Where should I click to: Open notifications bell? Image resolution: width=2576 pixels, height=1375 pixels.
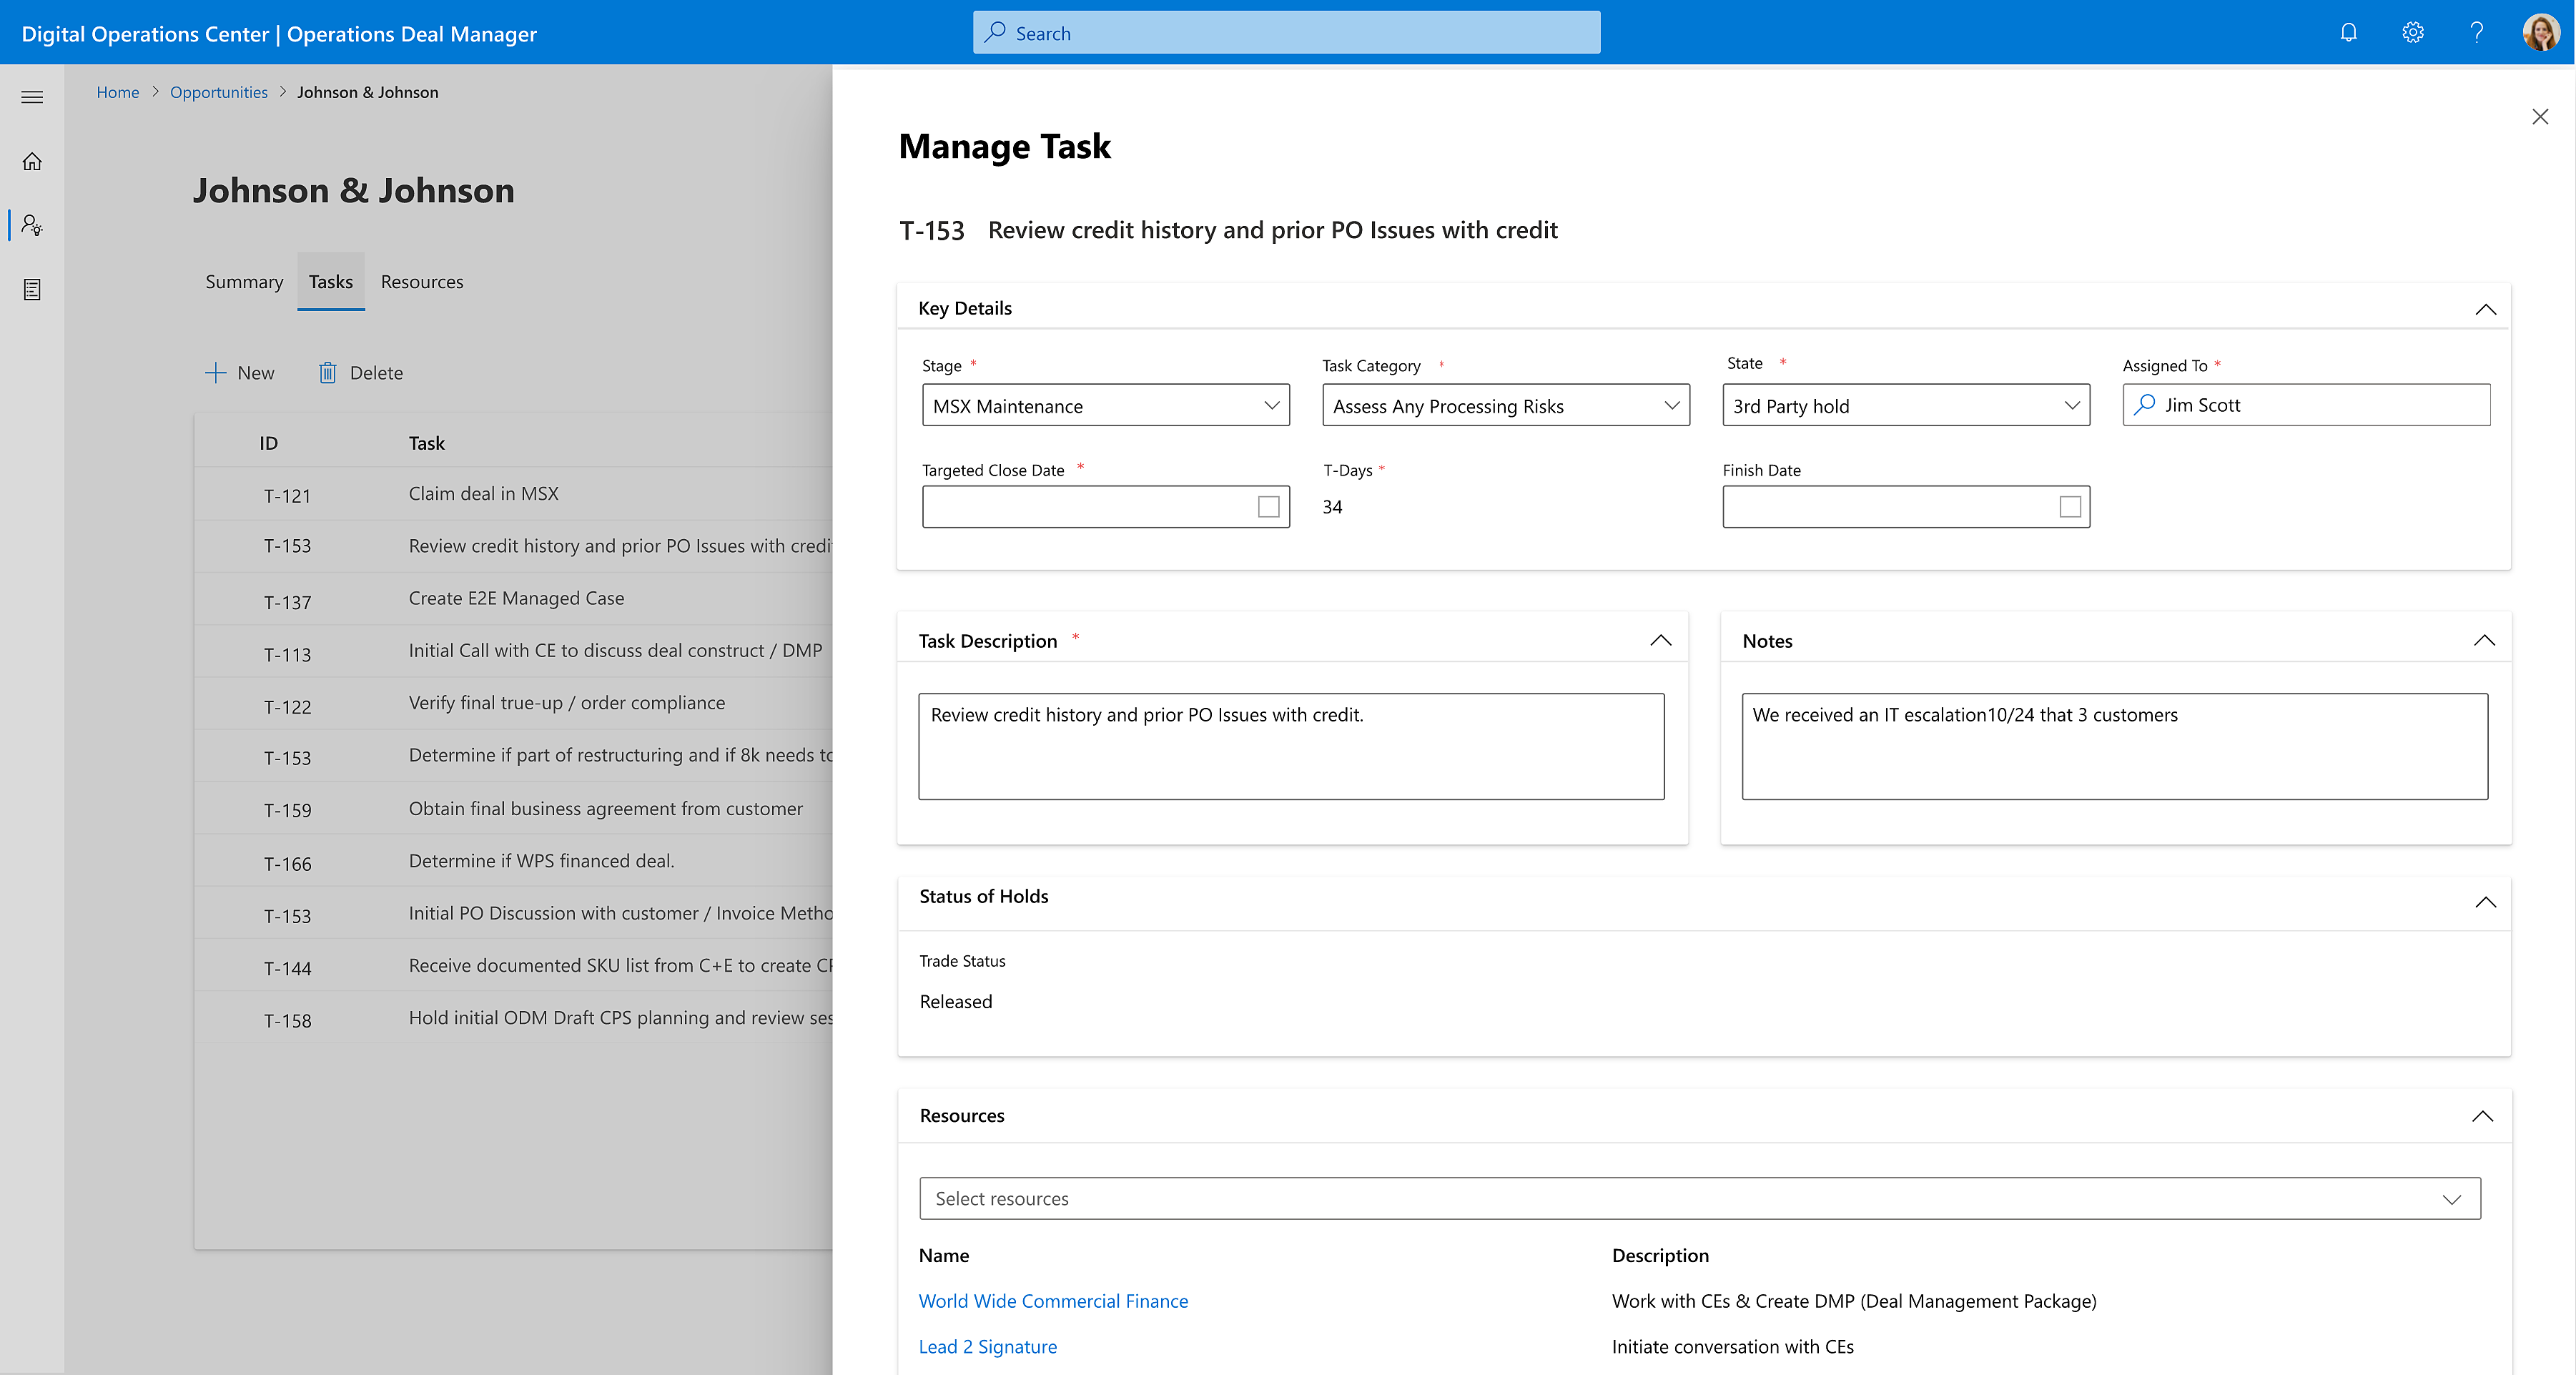click(2349, 32)
